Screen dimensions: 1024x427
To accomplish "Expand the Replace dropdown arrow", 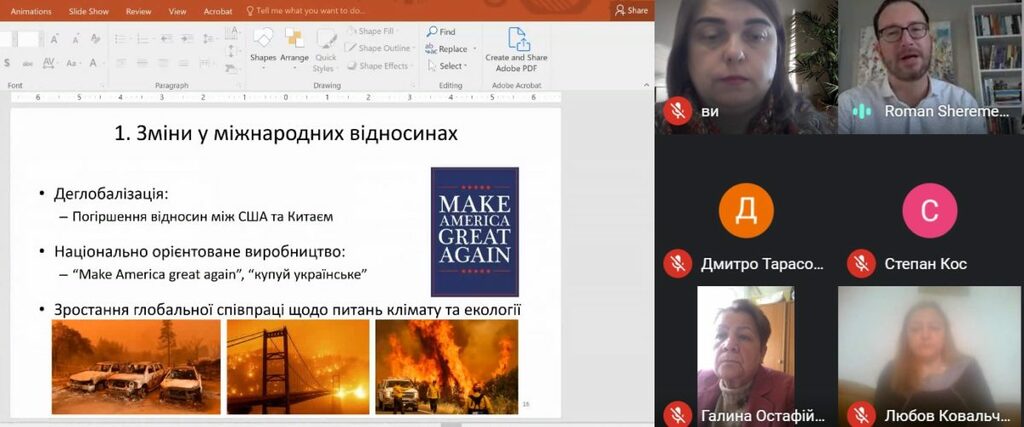I will pyautogui.click(x=475, y=49).
